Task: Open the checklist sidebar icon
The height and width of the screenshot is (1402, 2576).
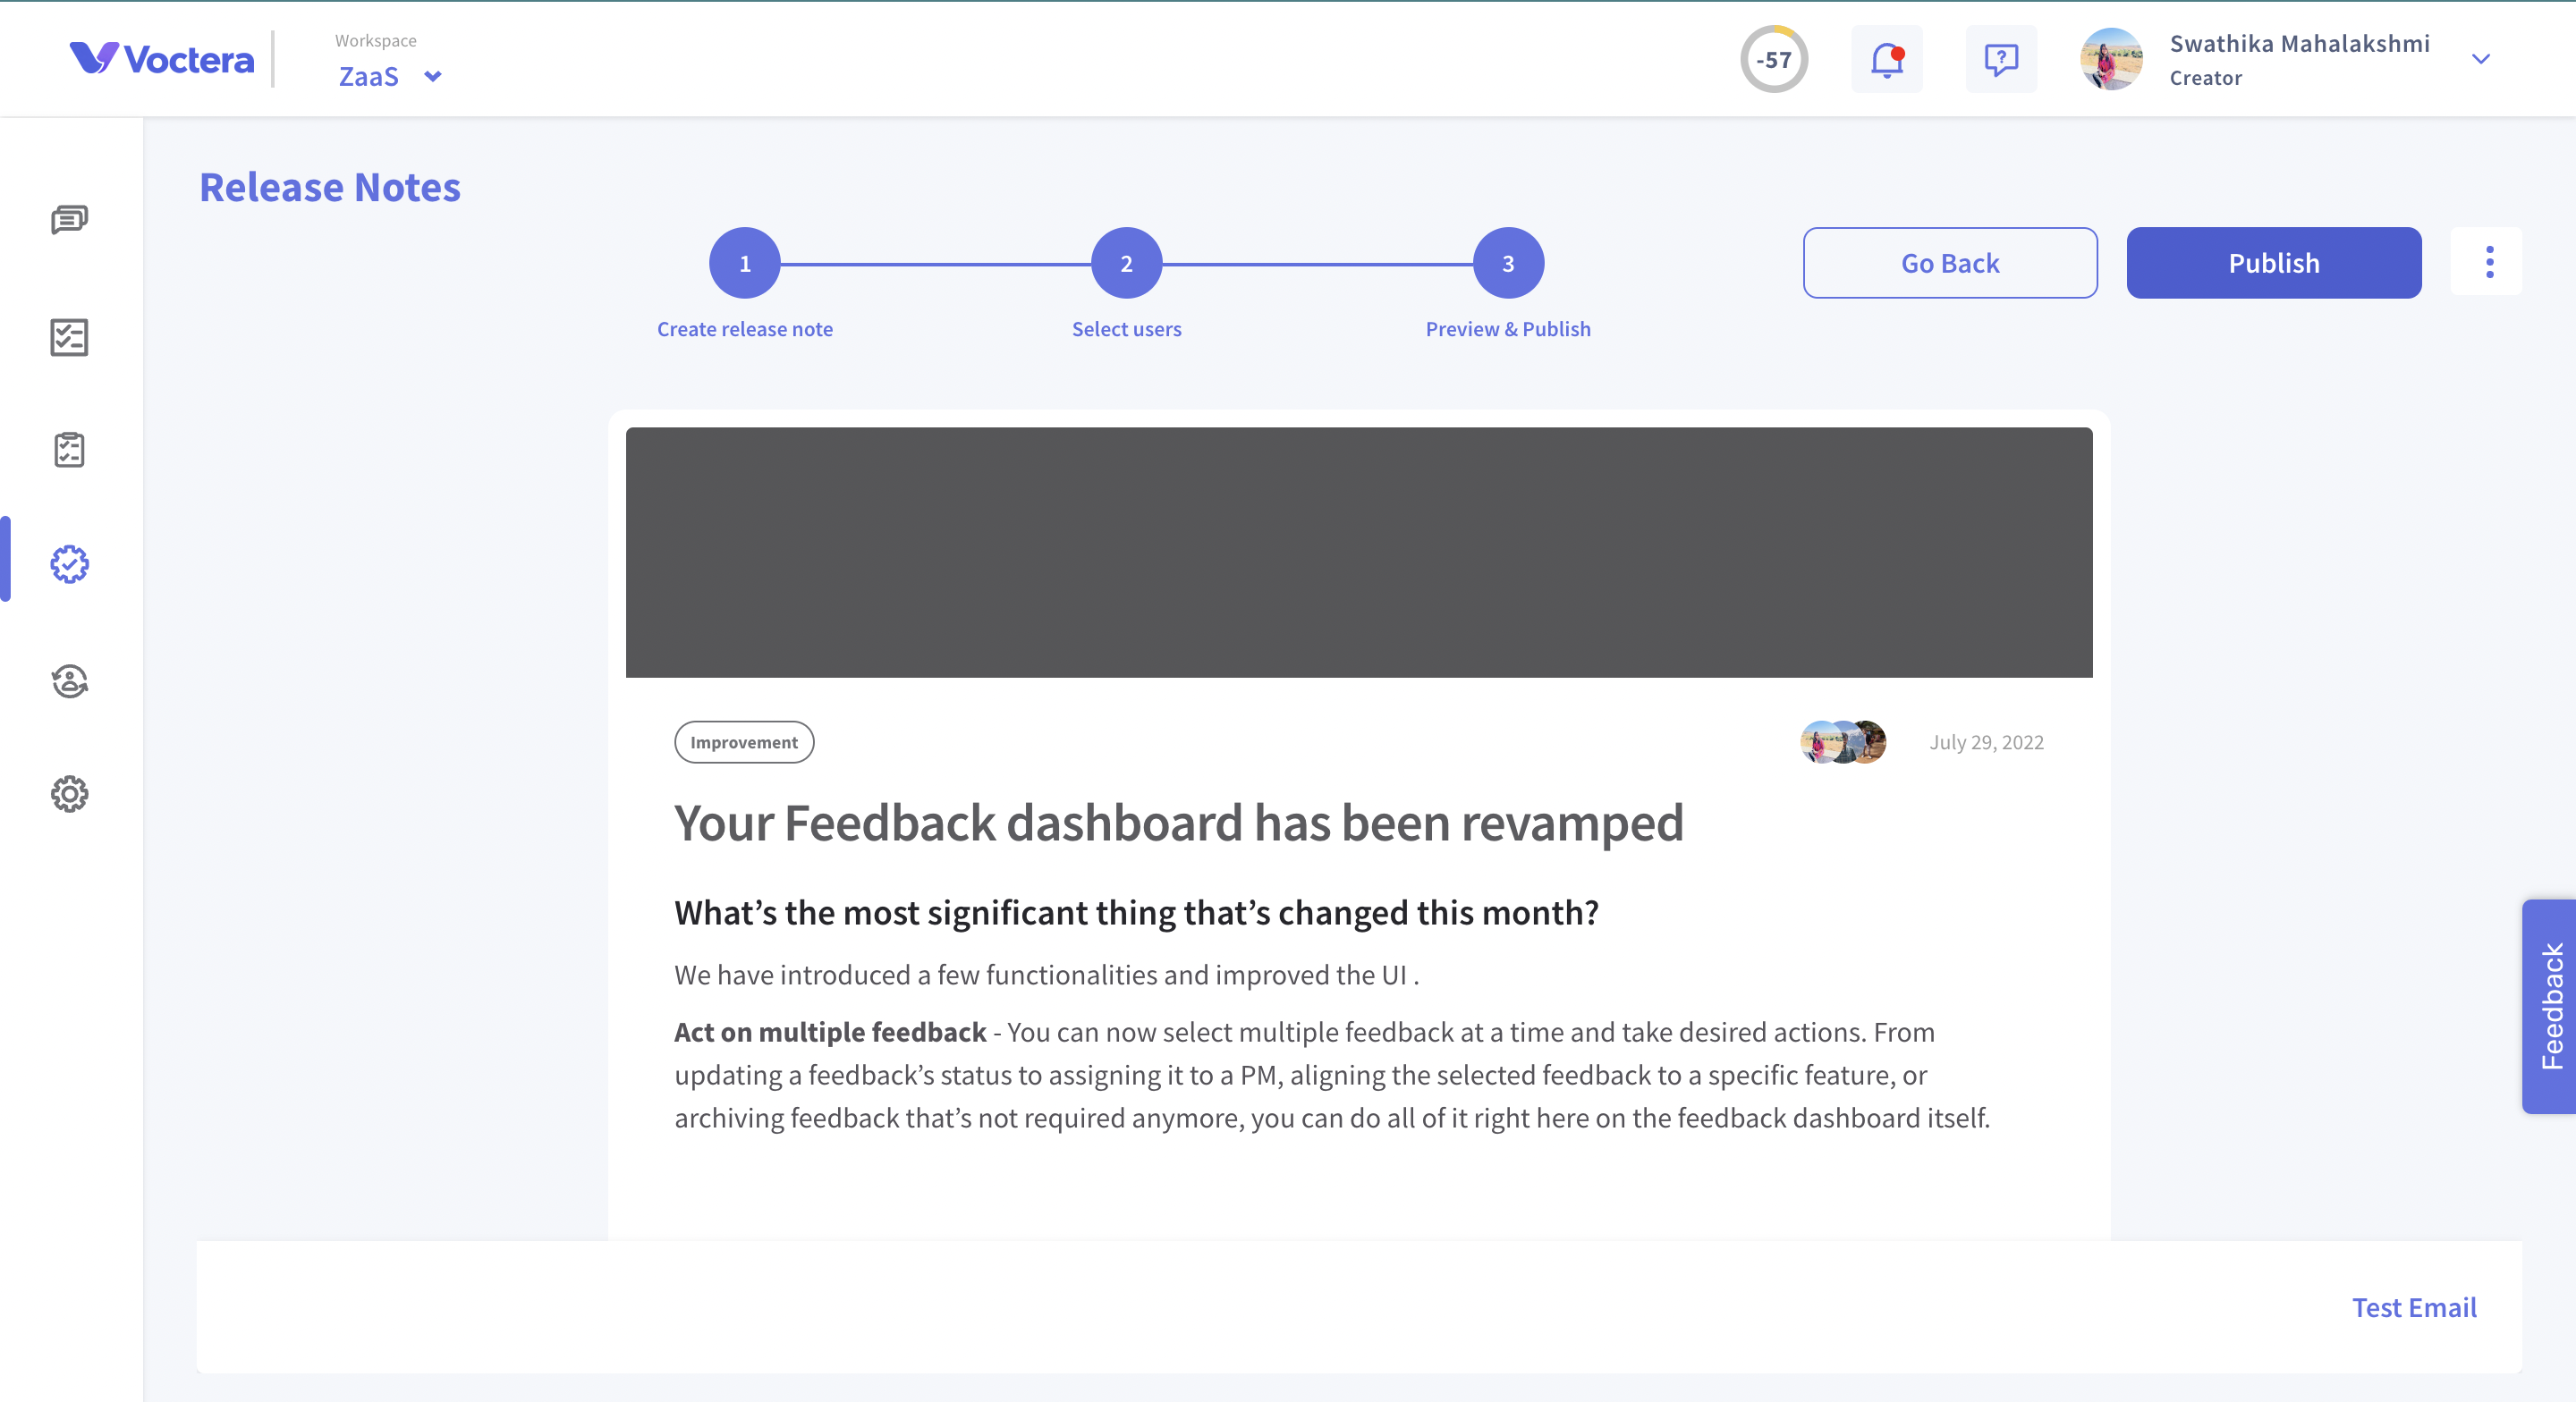Action: point(69,337)
